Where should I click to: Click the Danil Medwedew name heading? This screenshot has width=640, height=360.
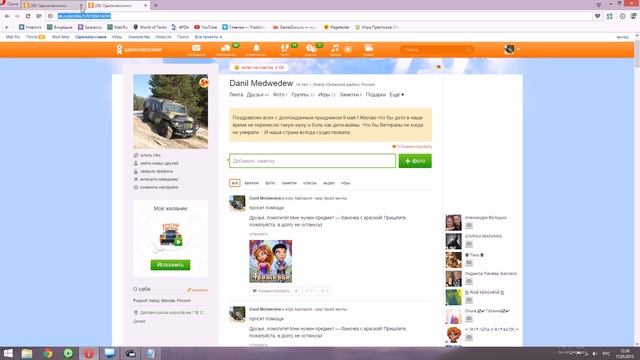(x=261, y=83)
